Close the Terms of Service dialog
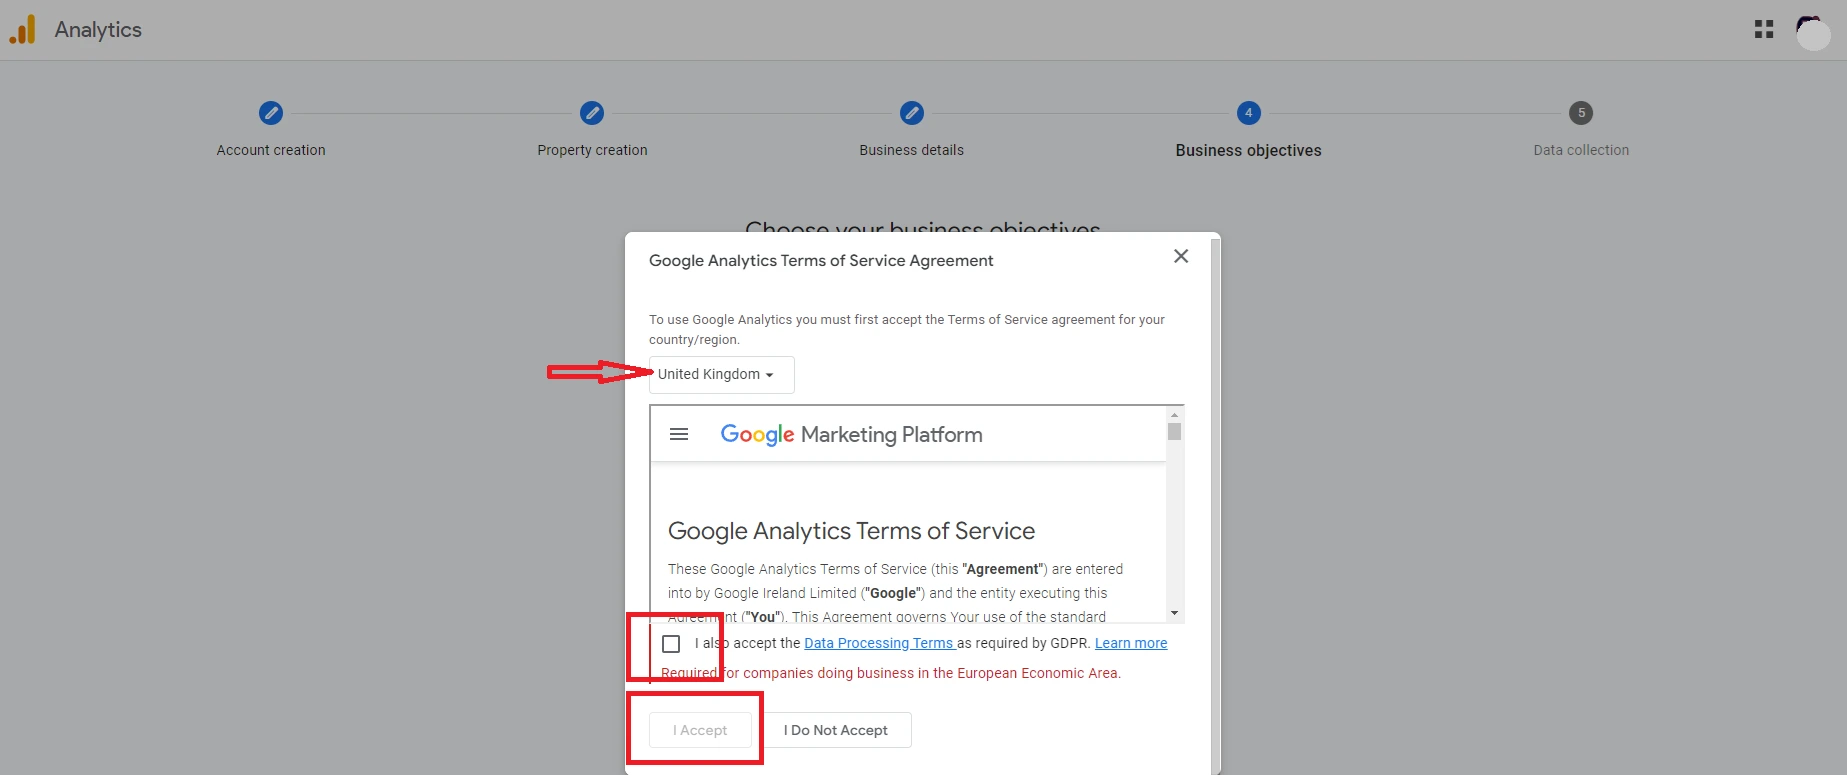The width and height of the screenshot is (1847, 775). point(1181,256)
